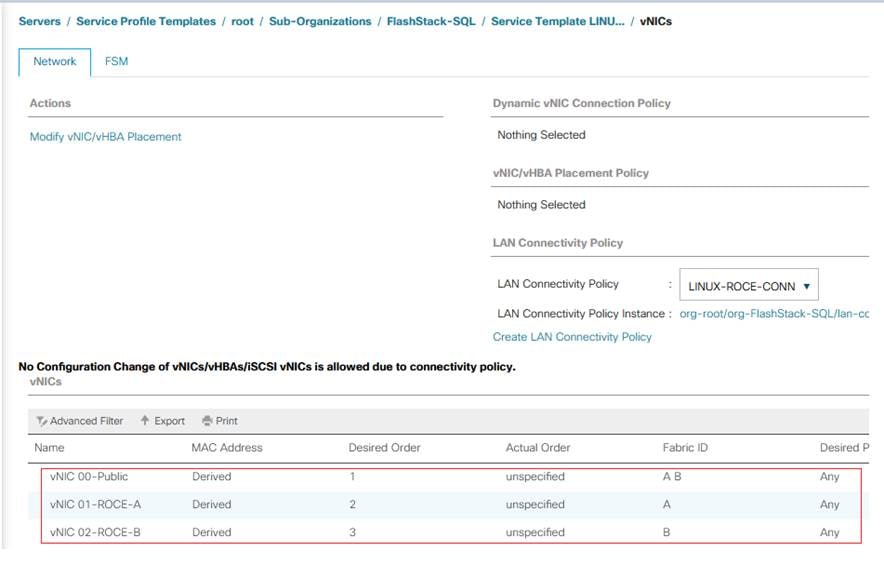This screenshot has height=565, width=884.
Task: Open the LAN Connectivity Policy Instance link
Action: (774, 314)
